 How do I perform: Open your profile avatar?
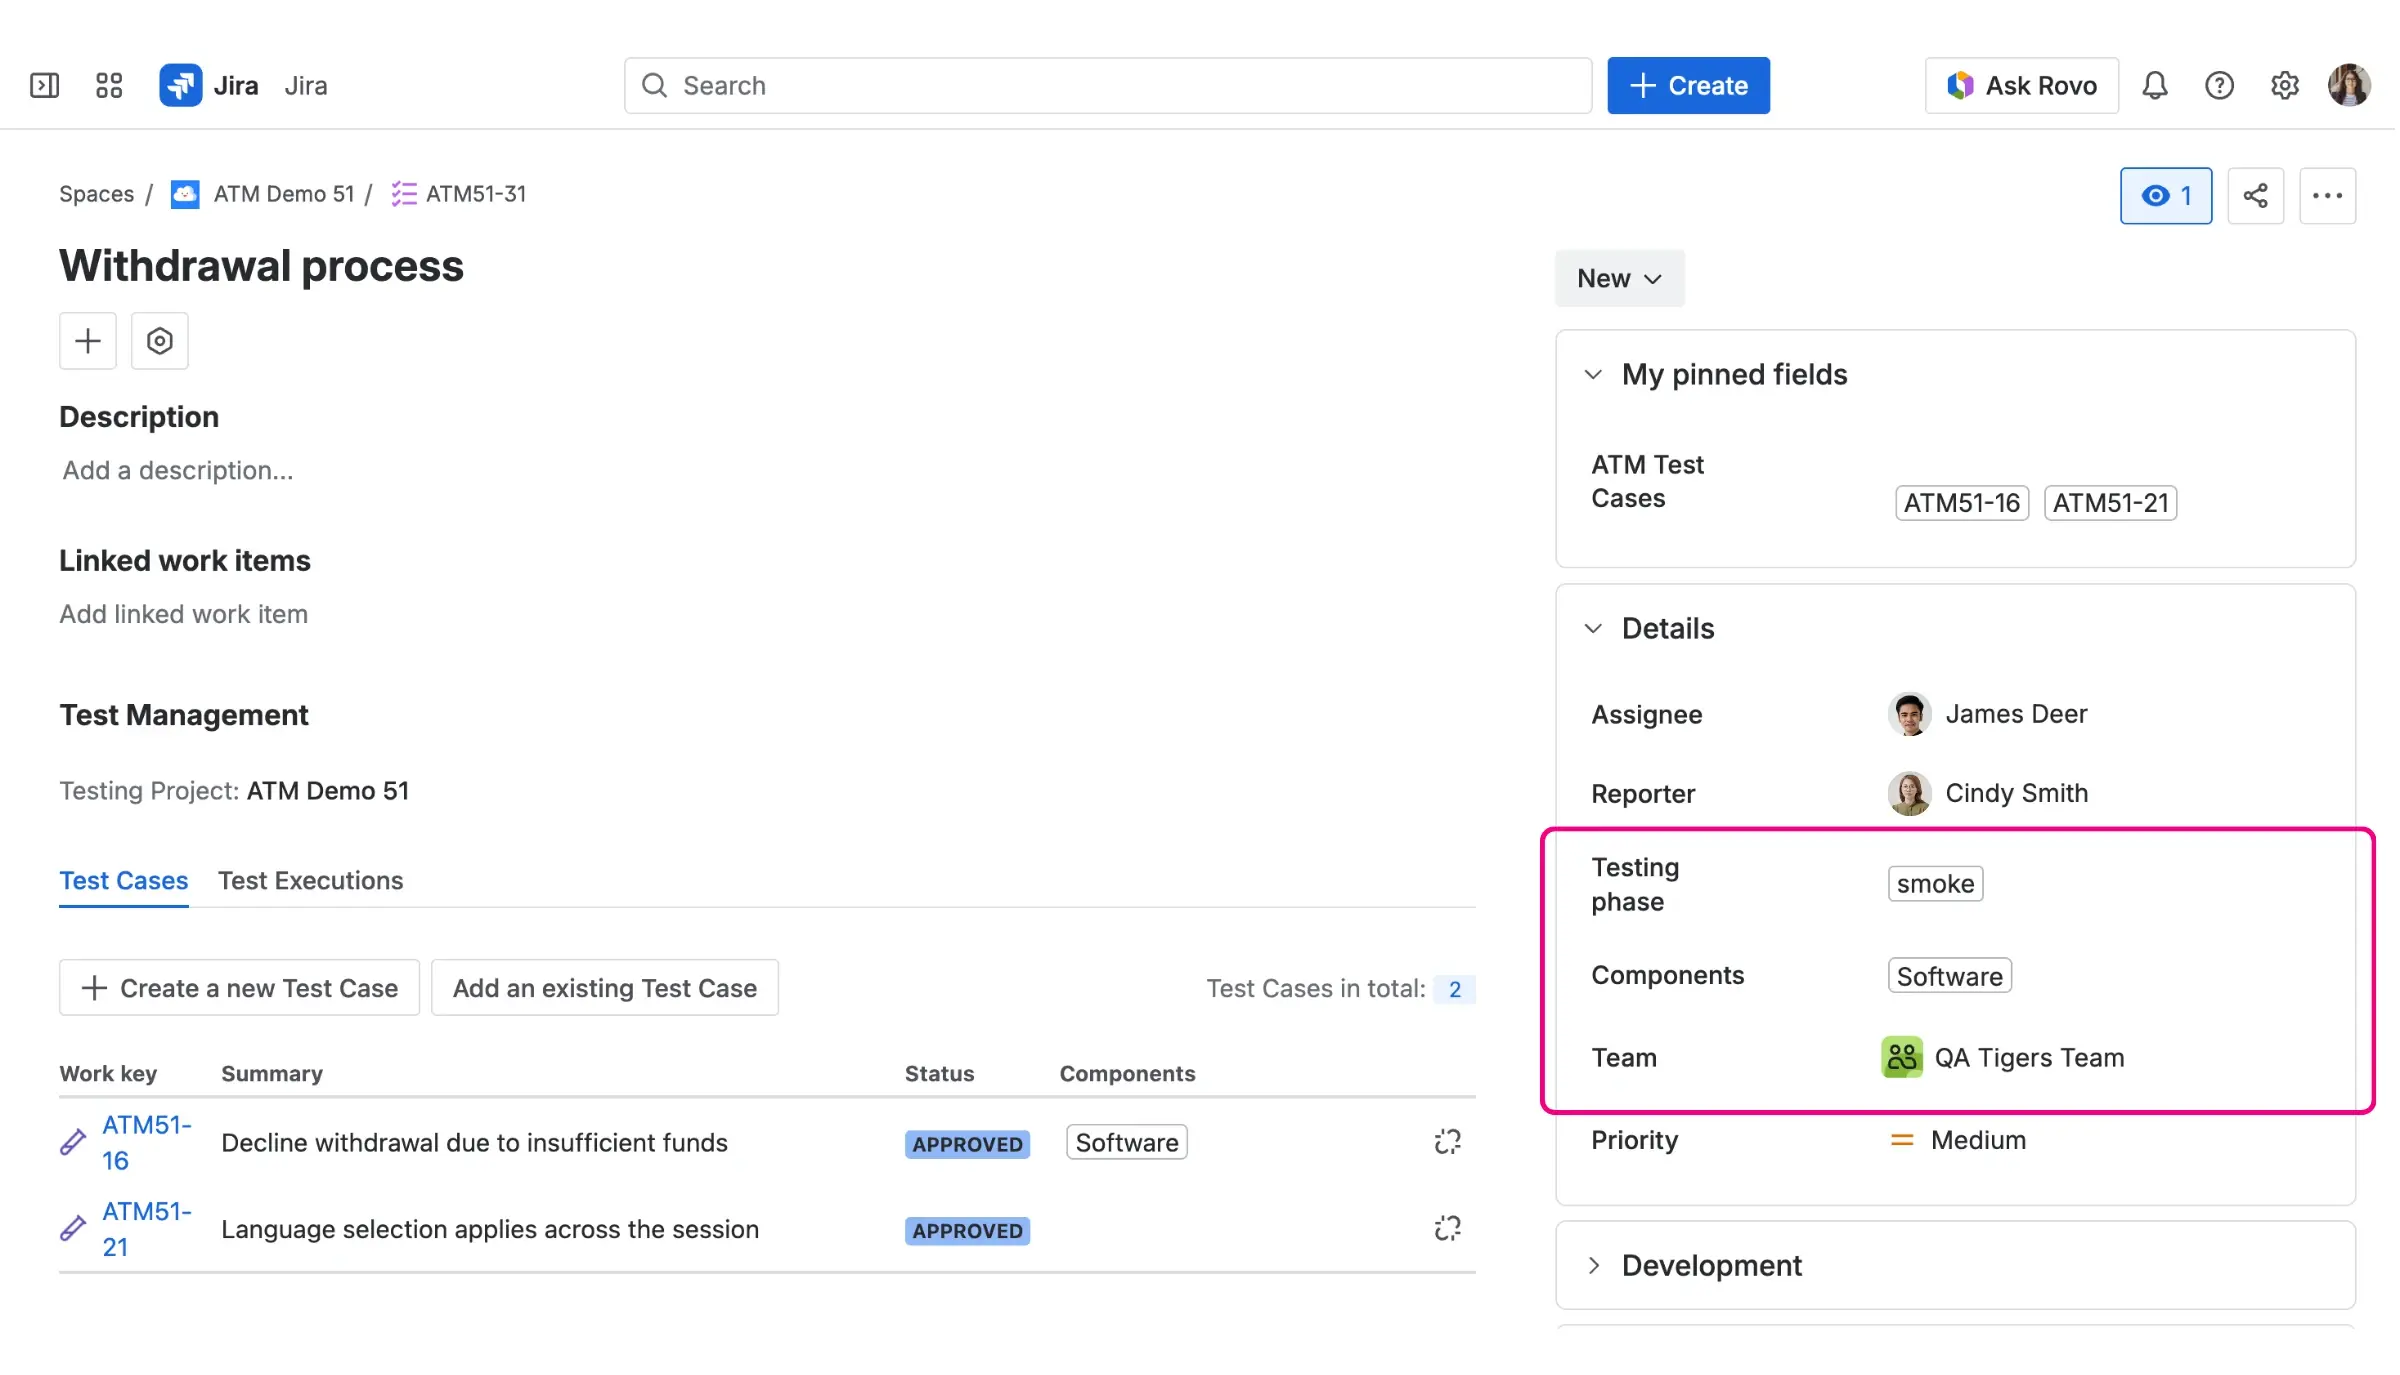[x=2350, y=85]
